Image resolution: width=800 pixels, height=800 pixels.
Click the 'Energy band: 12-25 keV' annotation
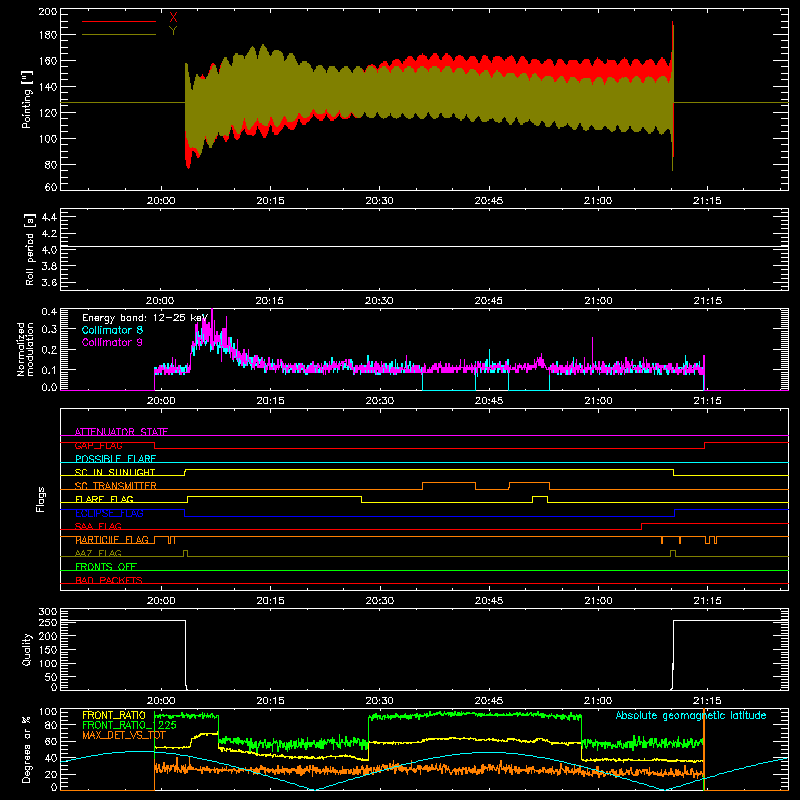click(145, 318)
